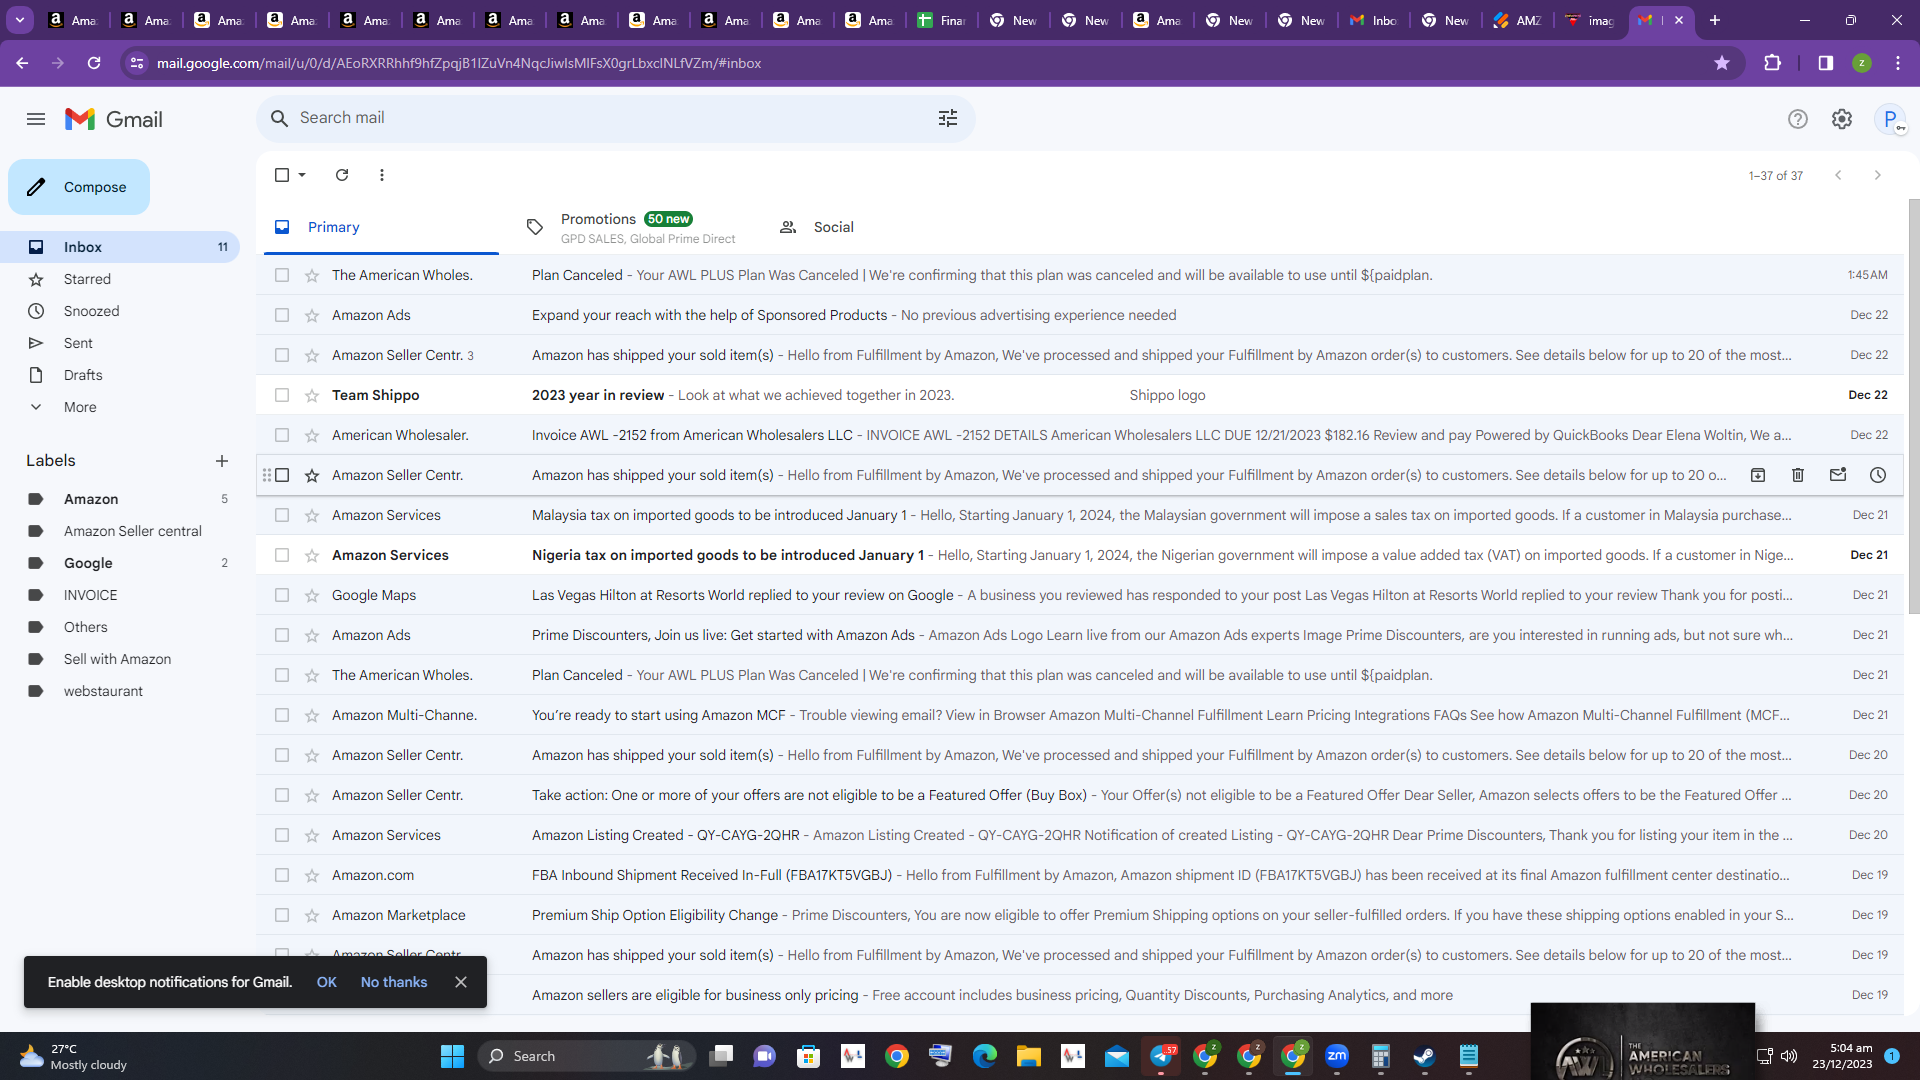Go to older messages arrow
Viewport: 1920px width, 1080px height.
pyautogui.click(x=1878, y=175)
